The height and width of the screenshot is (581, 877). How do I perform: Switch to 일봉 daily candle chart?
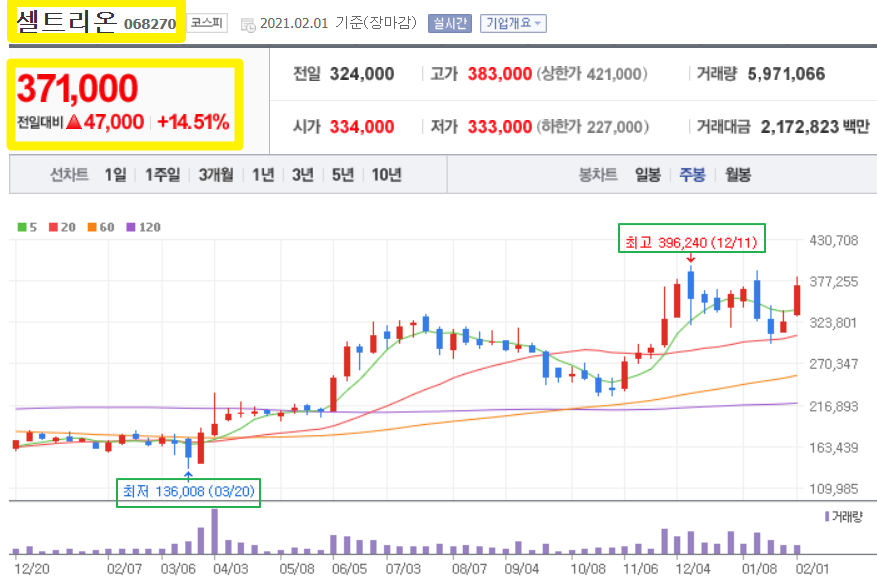click(648, 175)
